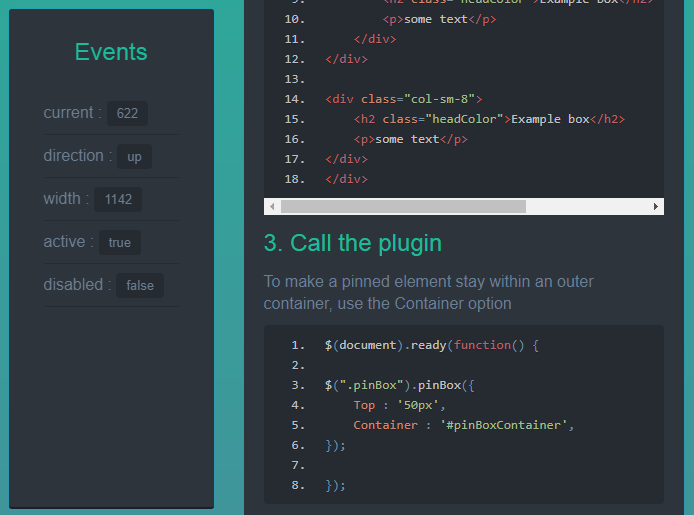Click the left arrow of the code scrollbar

[272, 207]
